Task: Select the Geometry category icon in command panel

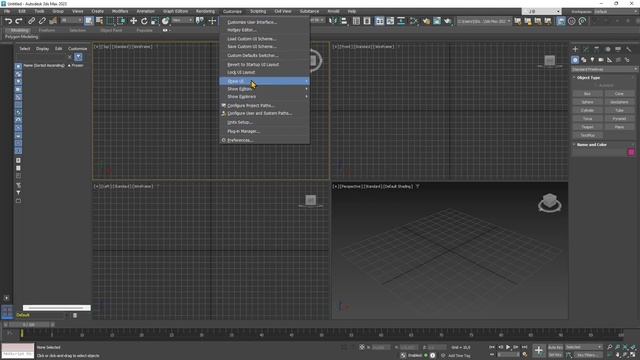Action: (x=575, y=60)
